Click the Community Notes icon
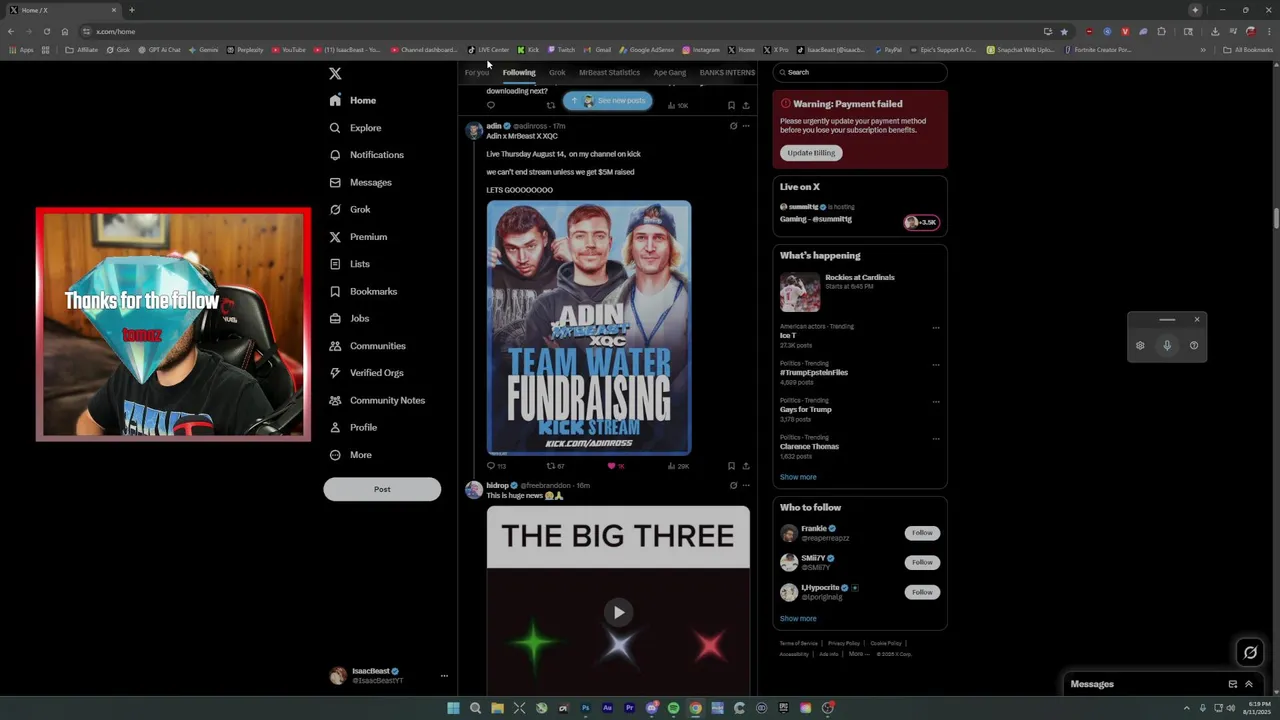Viewport: 1280px width, 720px height. click(335, 400)
